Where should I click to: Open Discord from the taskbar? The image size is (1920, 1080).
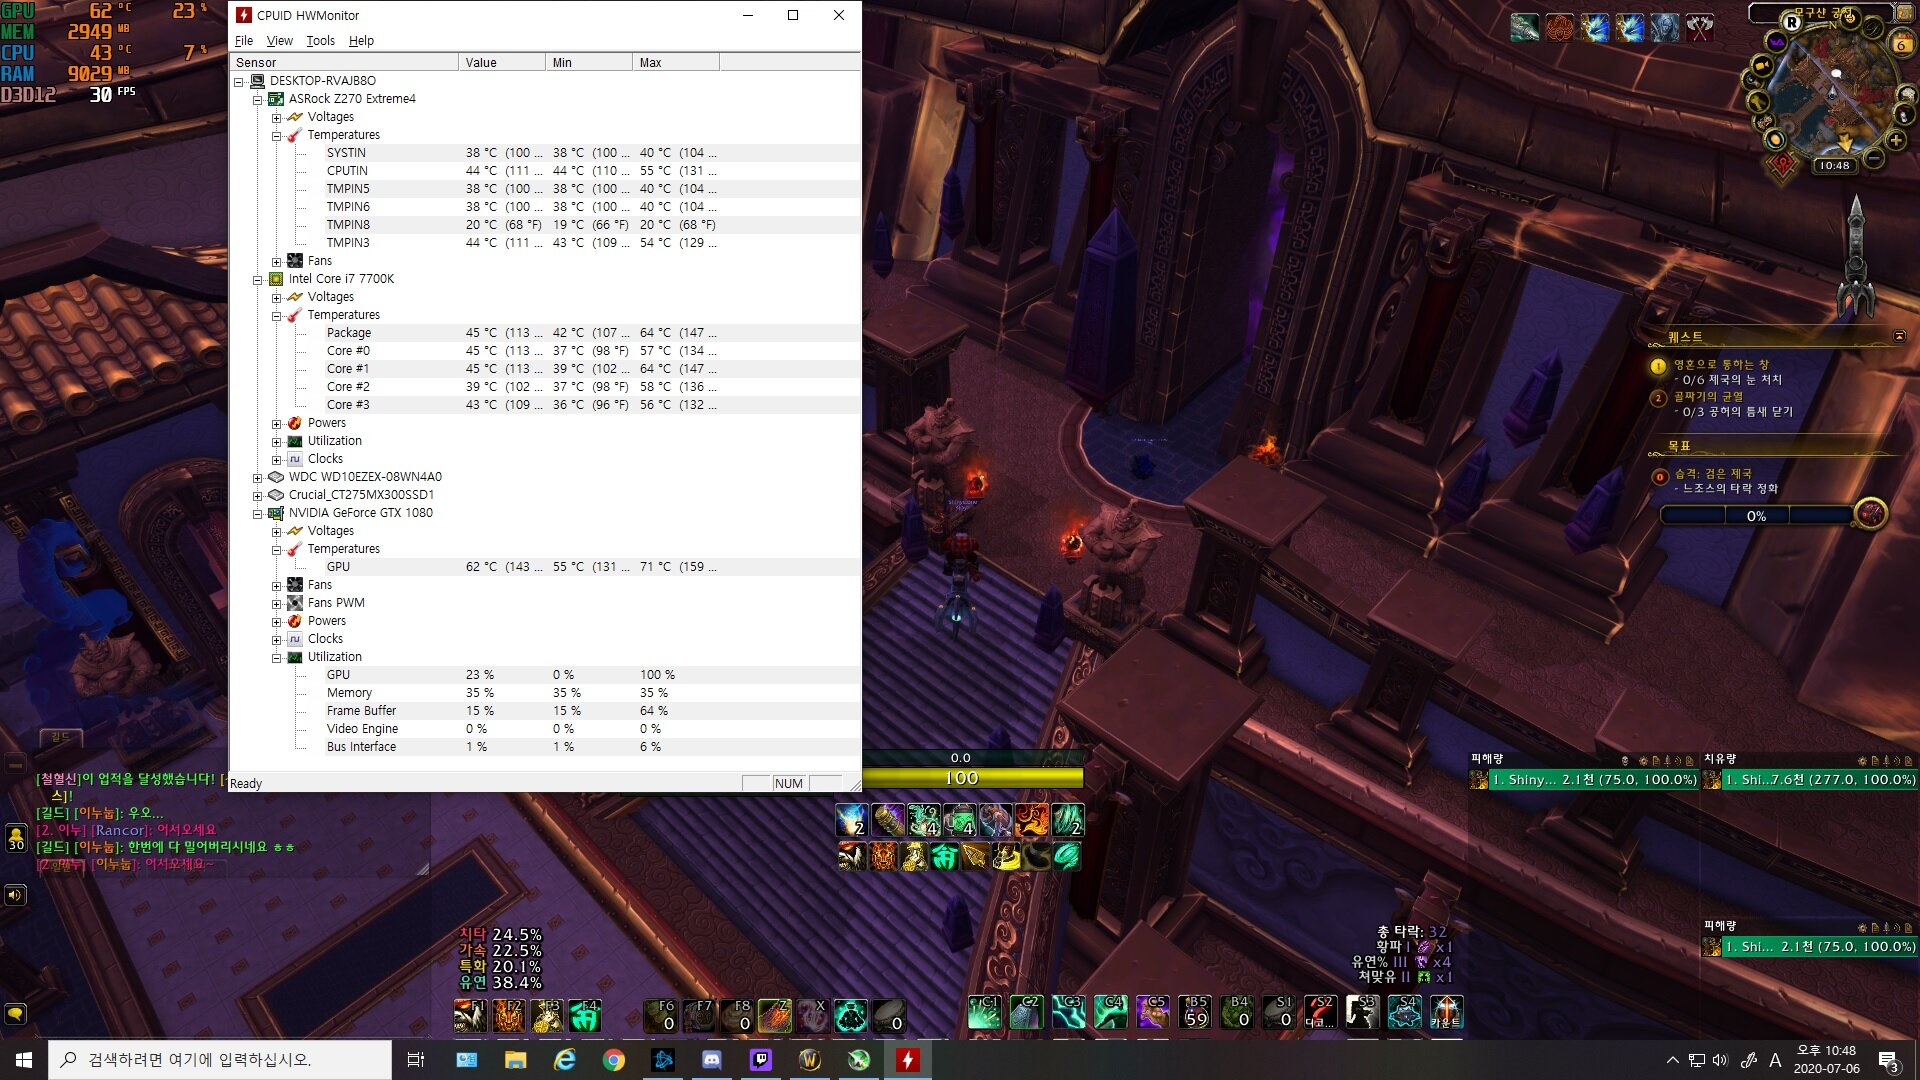[x=712, y=1060]
